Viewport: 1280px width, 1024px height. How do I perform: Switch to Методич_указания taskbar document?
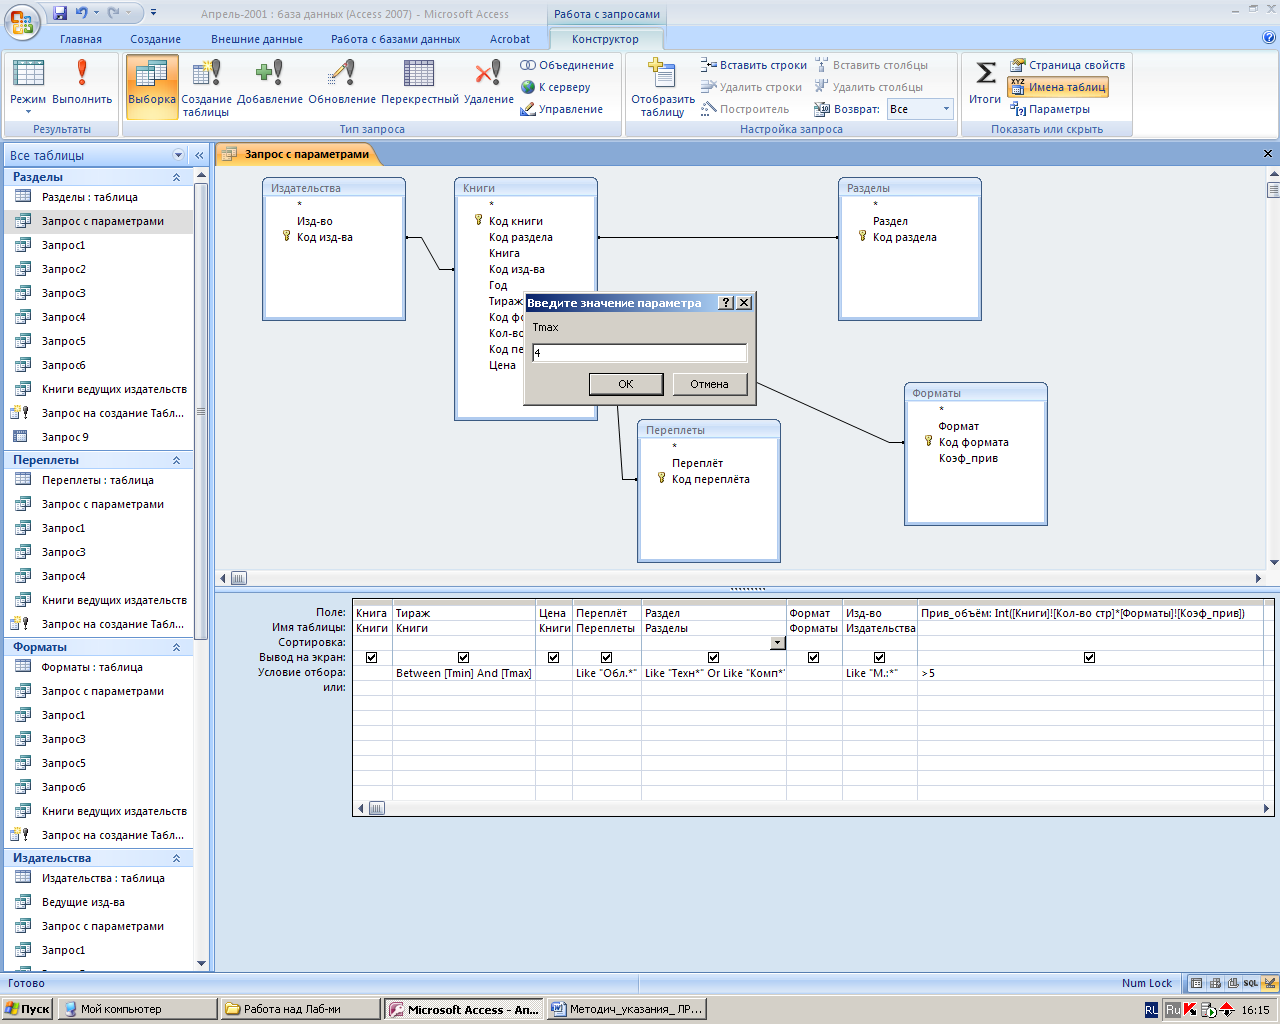626,1009
